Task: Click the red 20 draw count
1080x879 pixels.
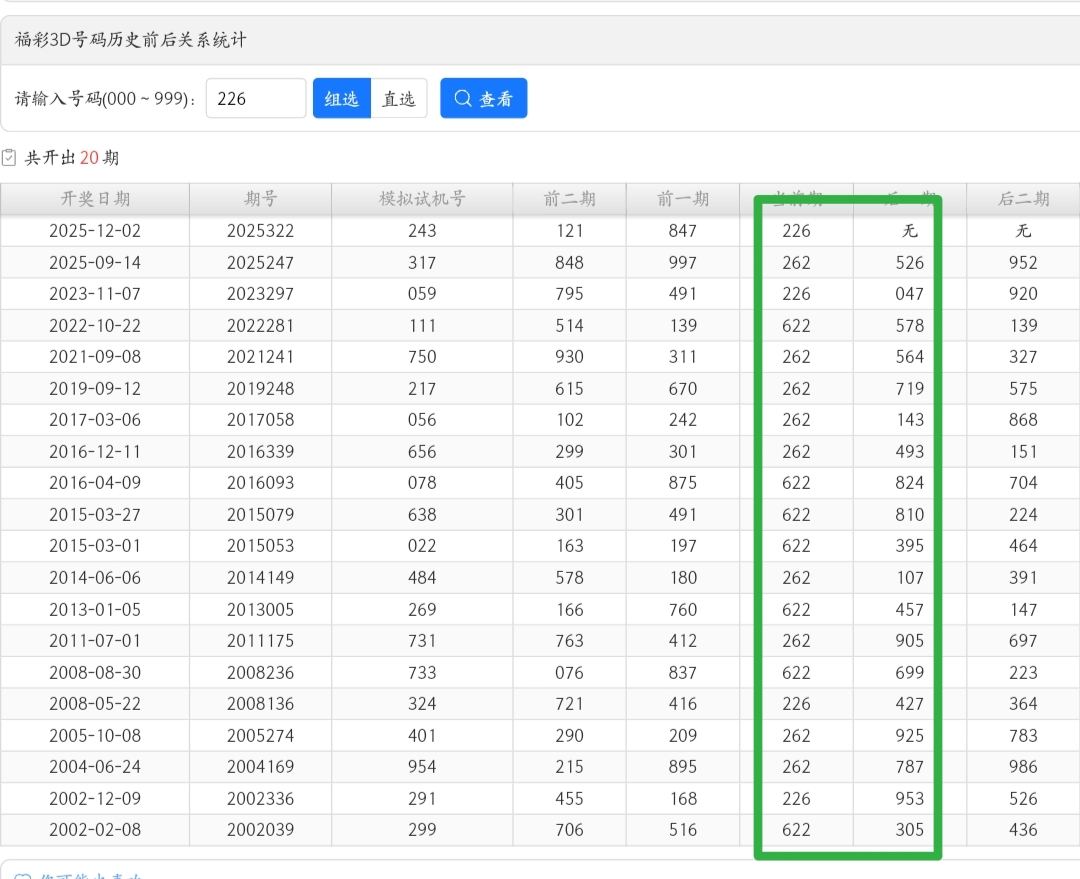Action: [89, 158]
